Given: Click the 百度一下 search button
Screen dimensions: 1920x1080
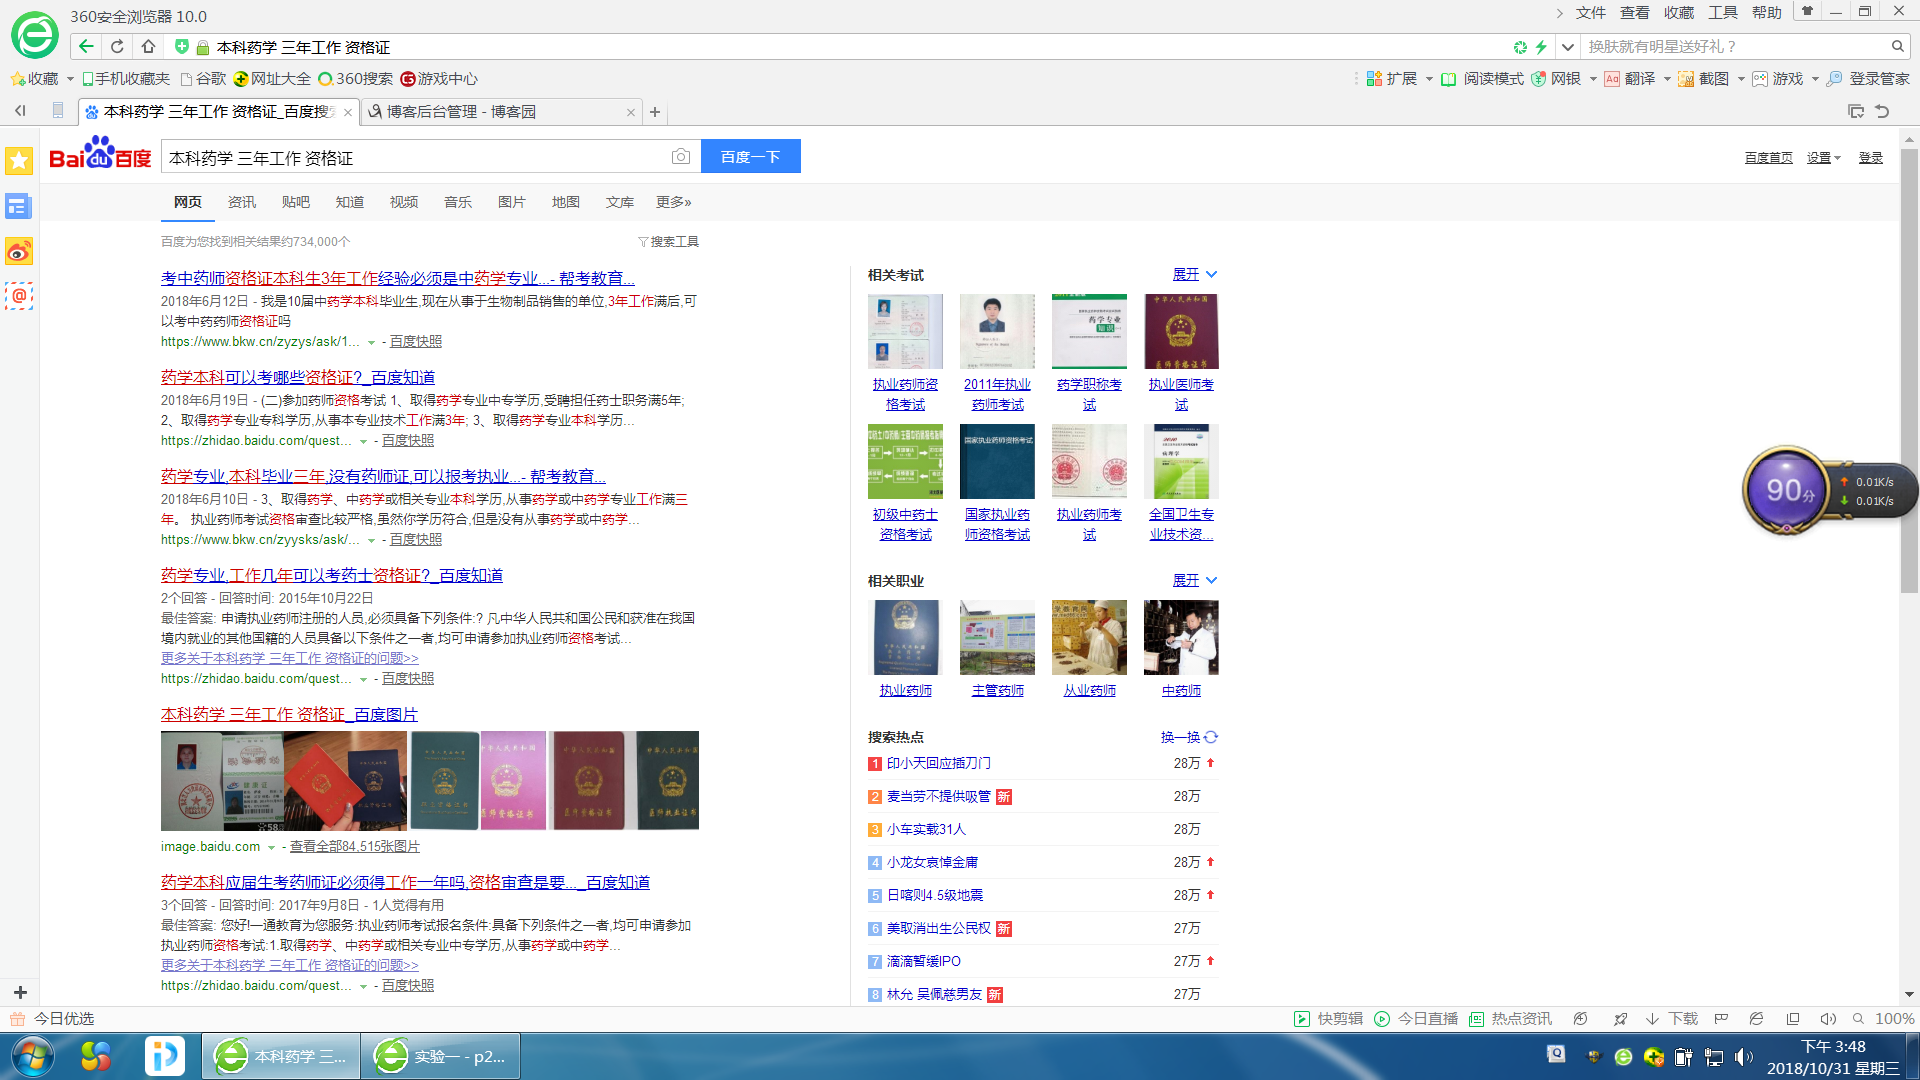Looking at the screenshot, I should 750,157.
